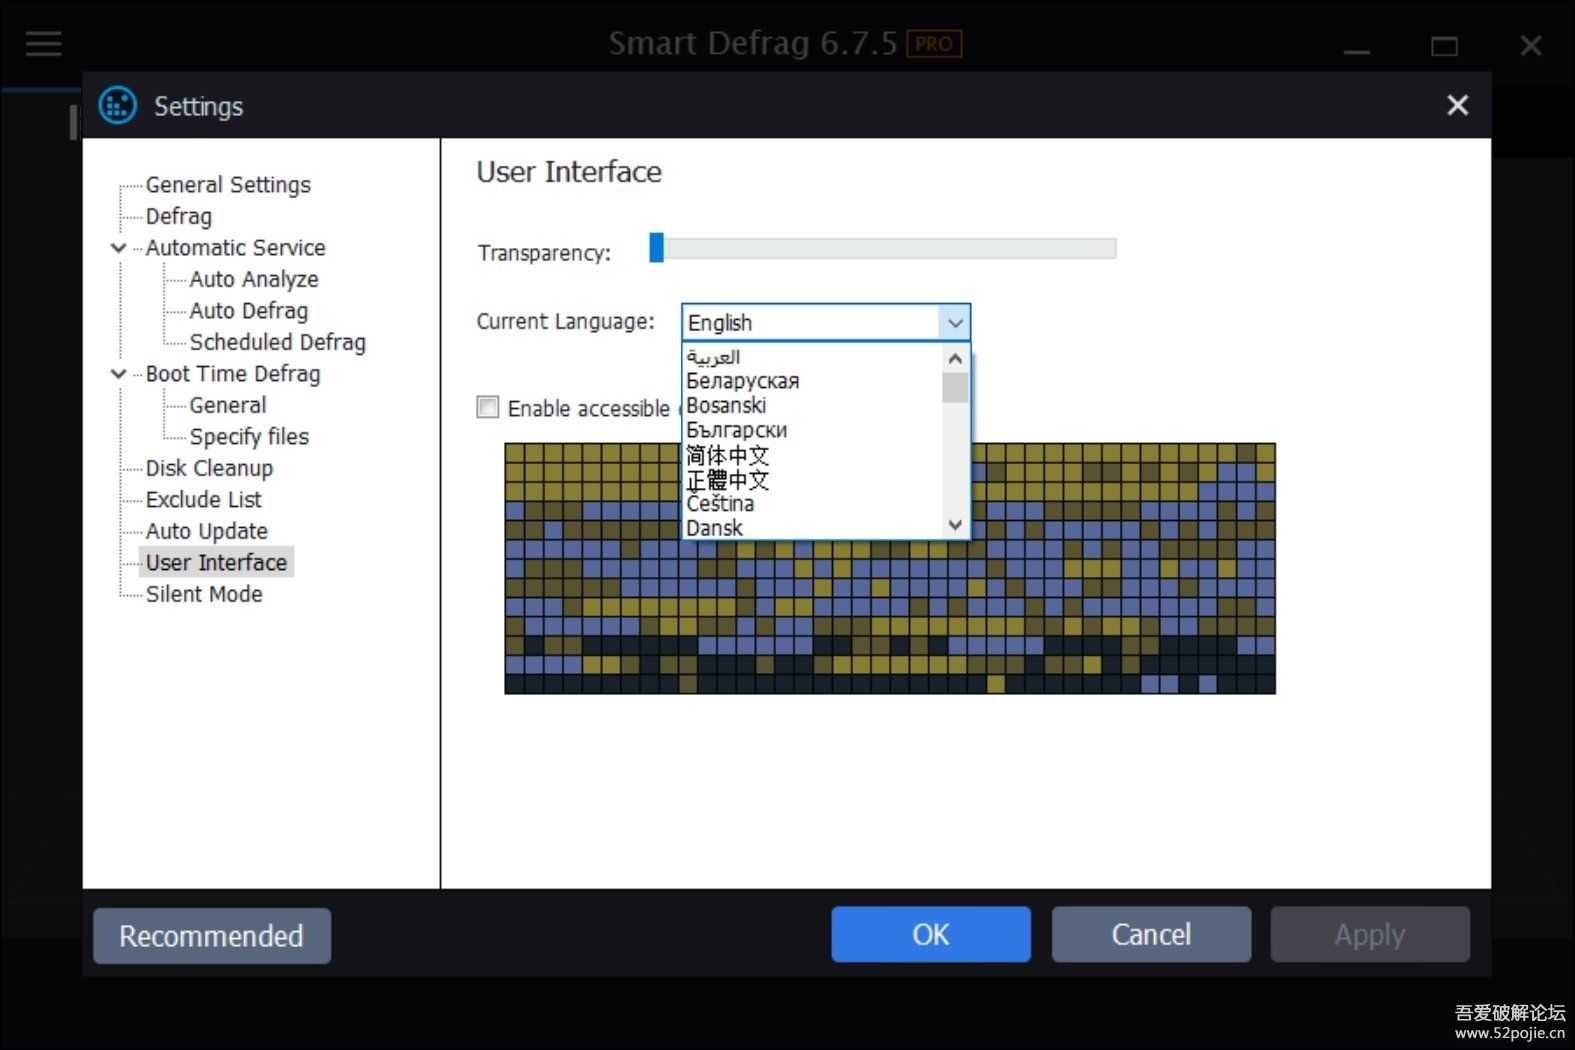Image resolution: width=1575 pixels, height=1050 pixels.
Task: Close the Settings dialog with X
Action: tap(1457, 105)
